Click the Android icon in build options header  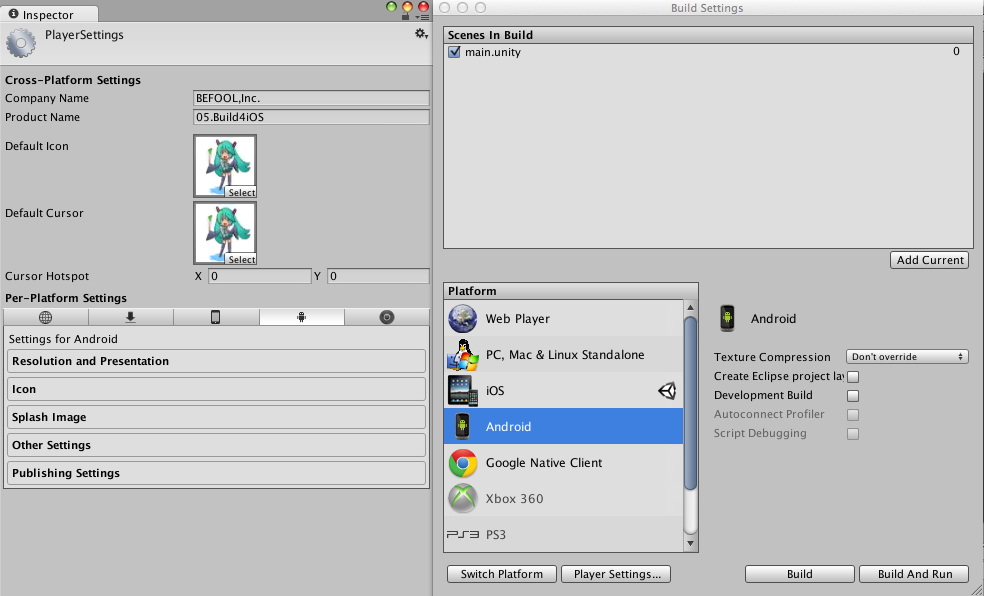coord(727,318)
